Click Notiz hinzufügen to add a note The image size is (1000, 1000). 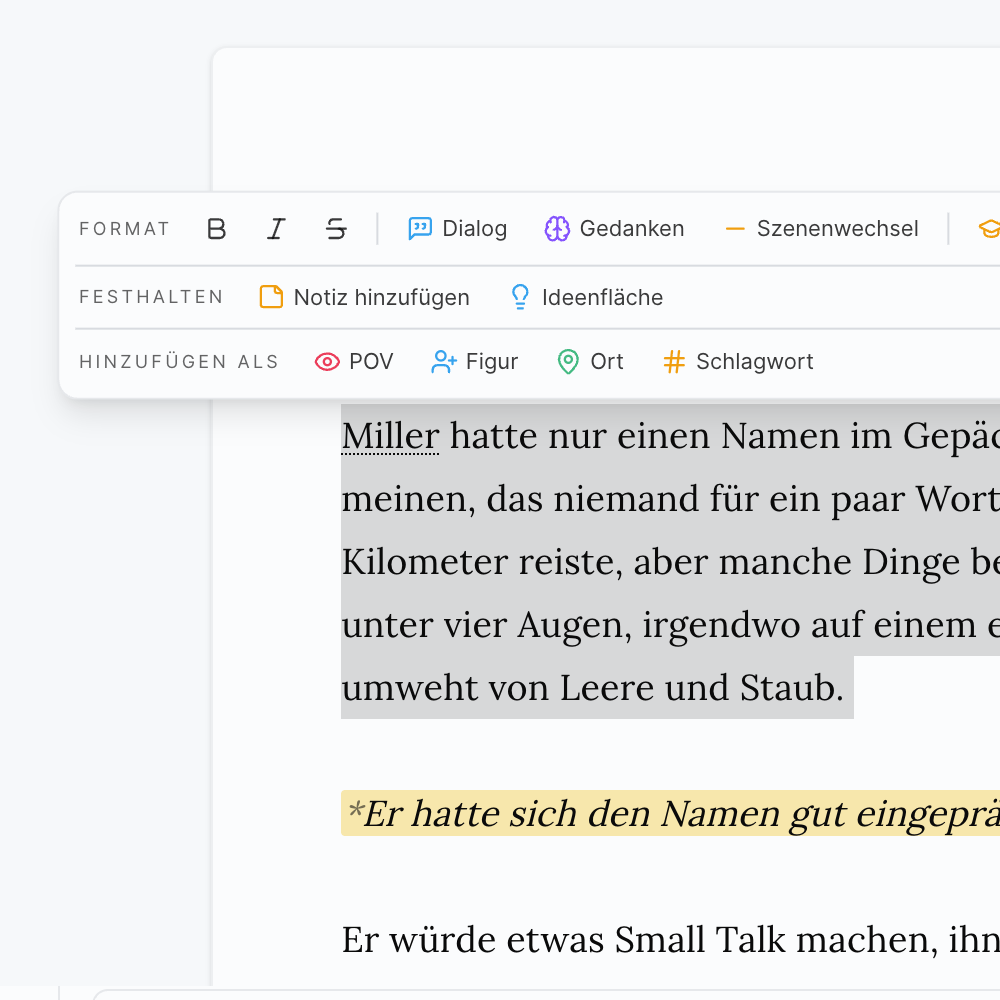click(365, 297)
